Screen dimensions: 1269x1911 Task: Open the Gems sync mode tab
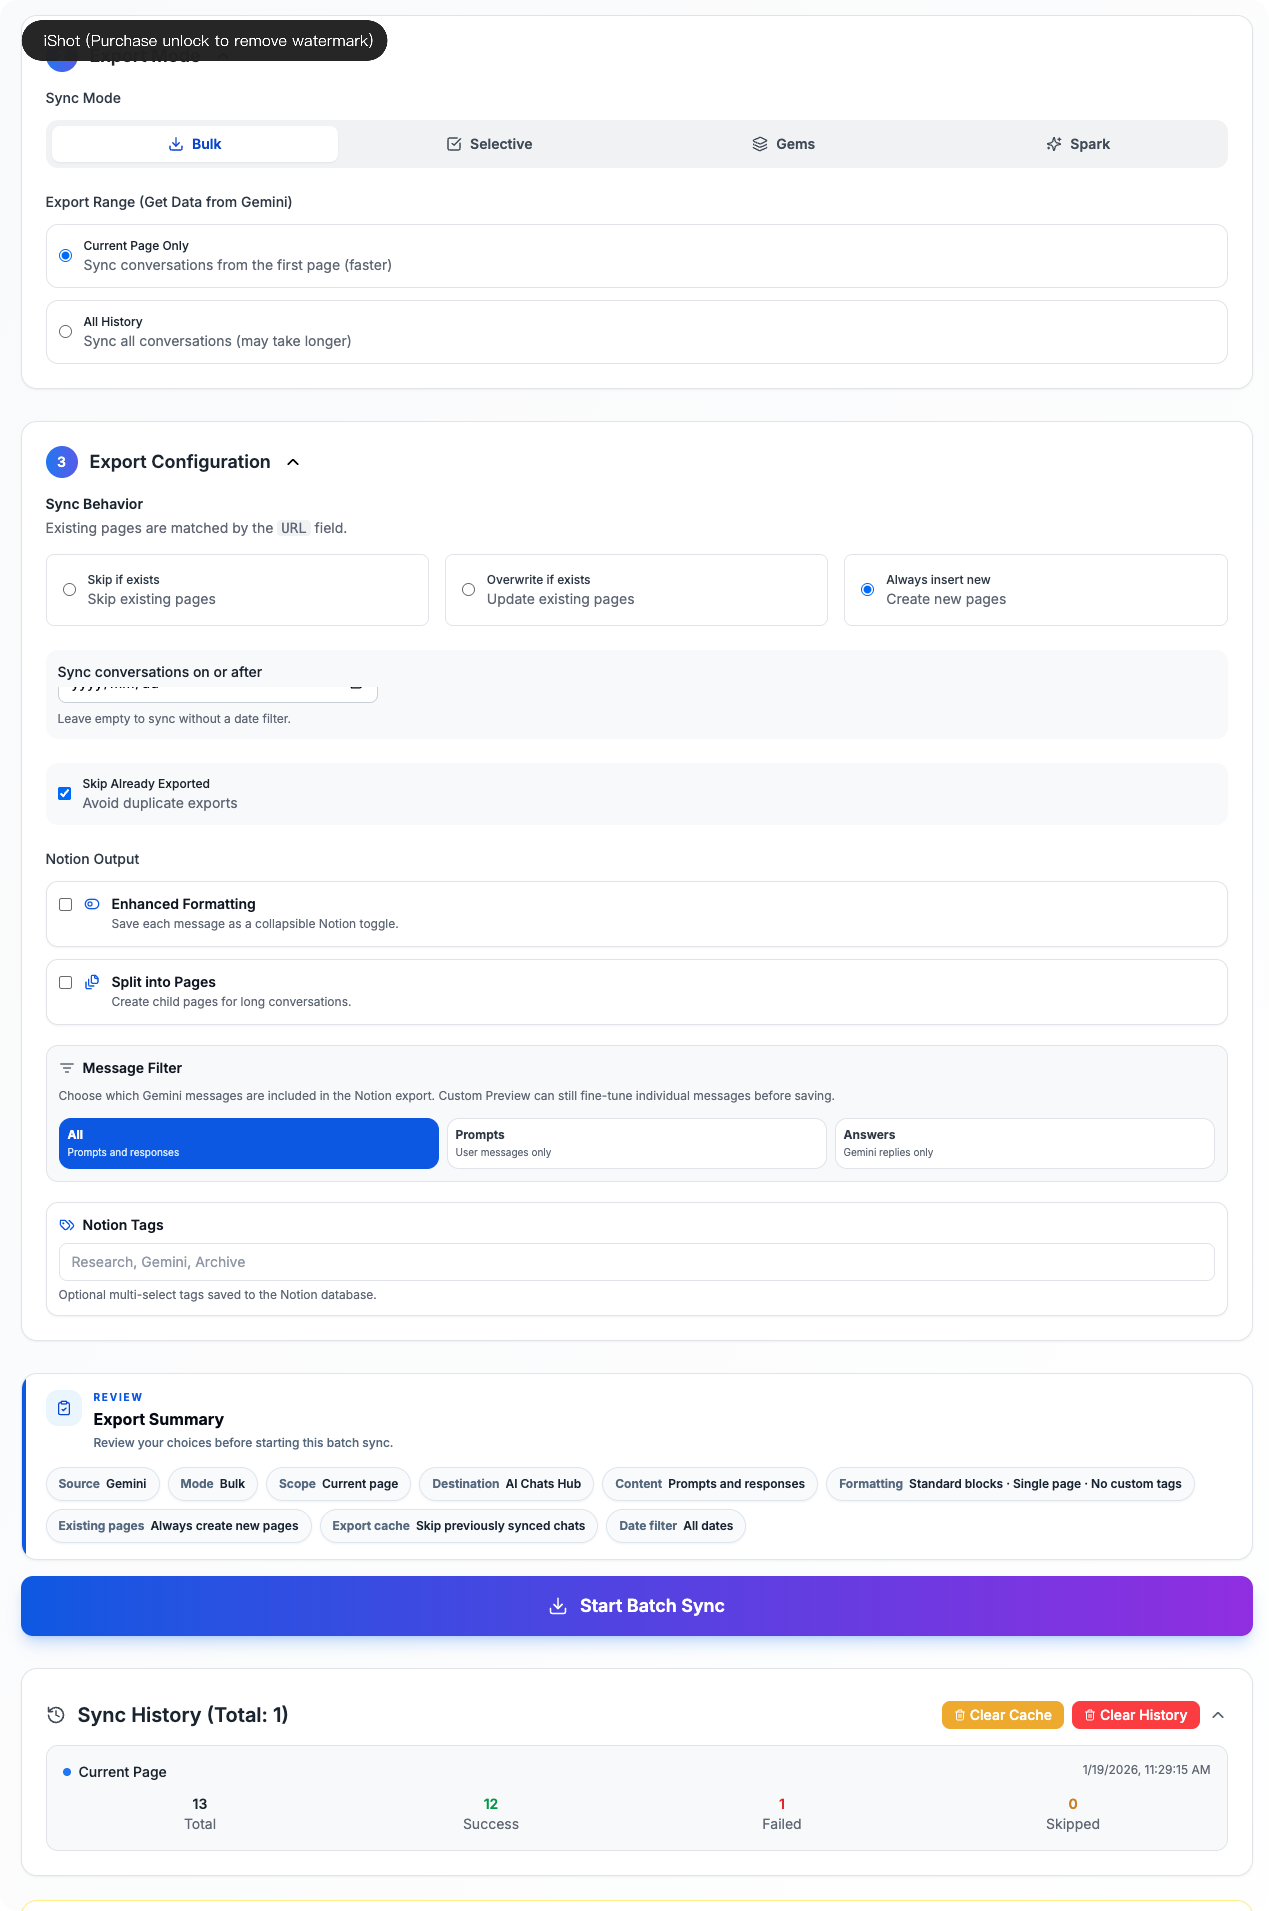[784, 144]
